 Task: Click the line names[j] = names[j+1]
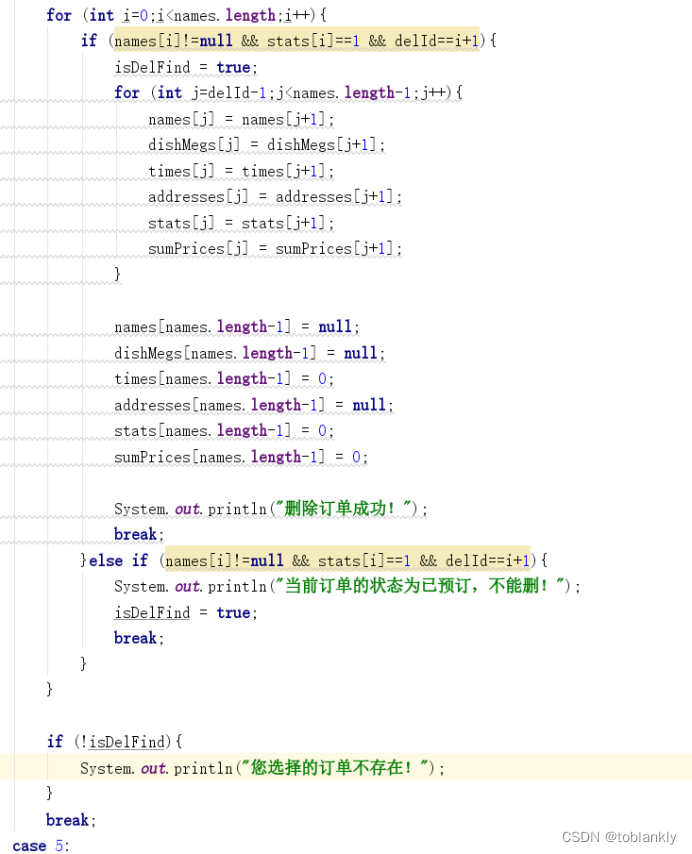coord(241,119)
